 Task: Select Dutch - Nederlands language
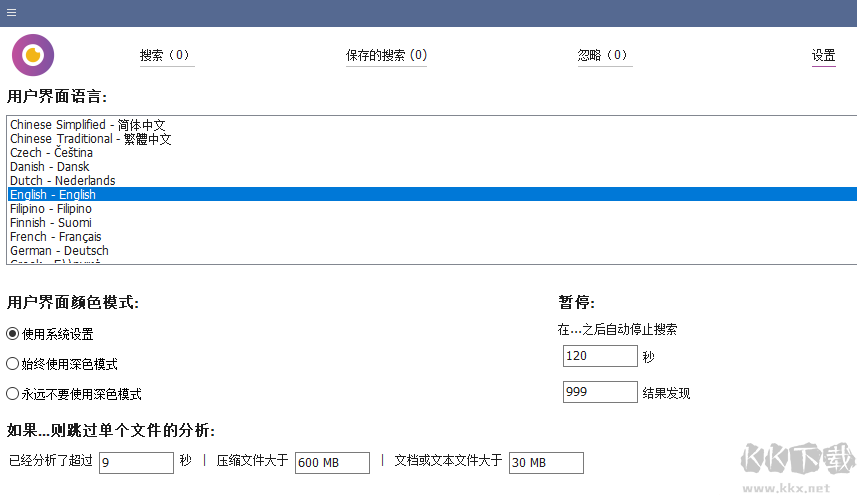coord(63,181)
